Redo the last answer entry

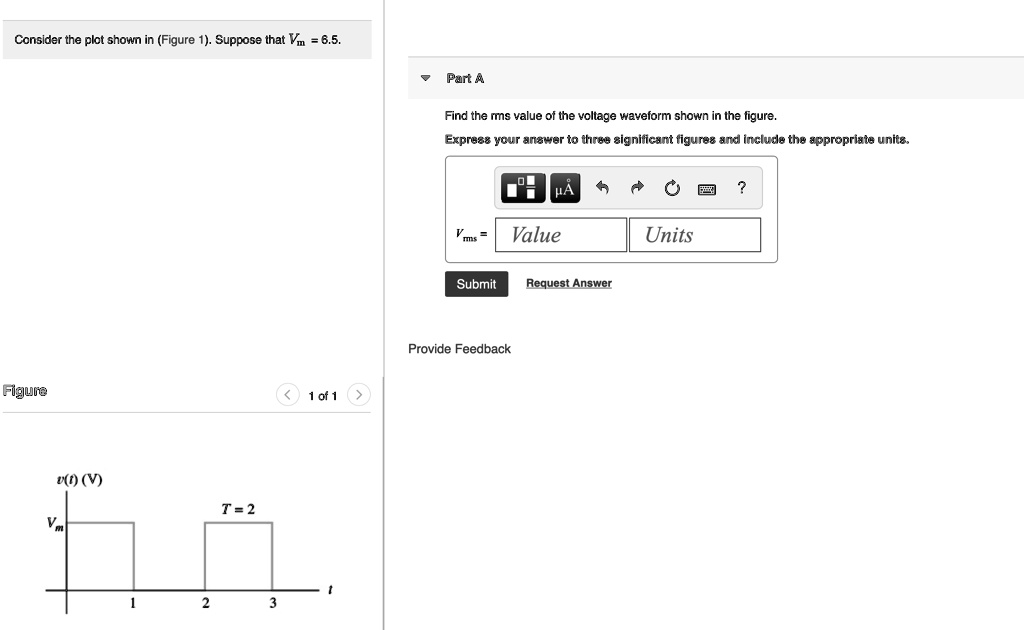pyautogui.click(x=636, y=187)
